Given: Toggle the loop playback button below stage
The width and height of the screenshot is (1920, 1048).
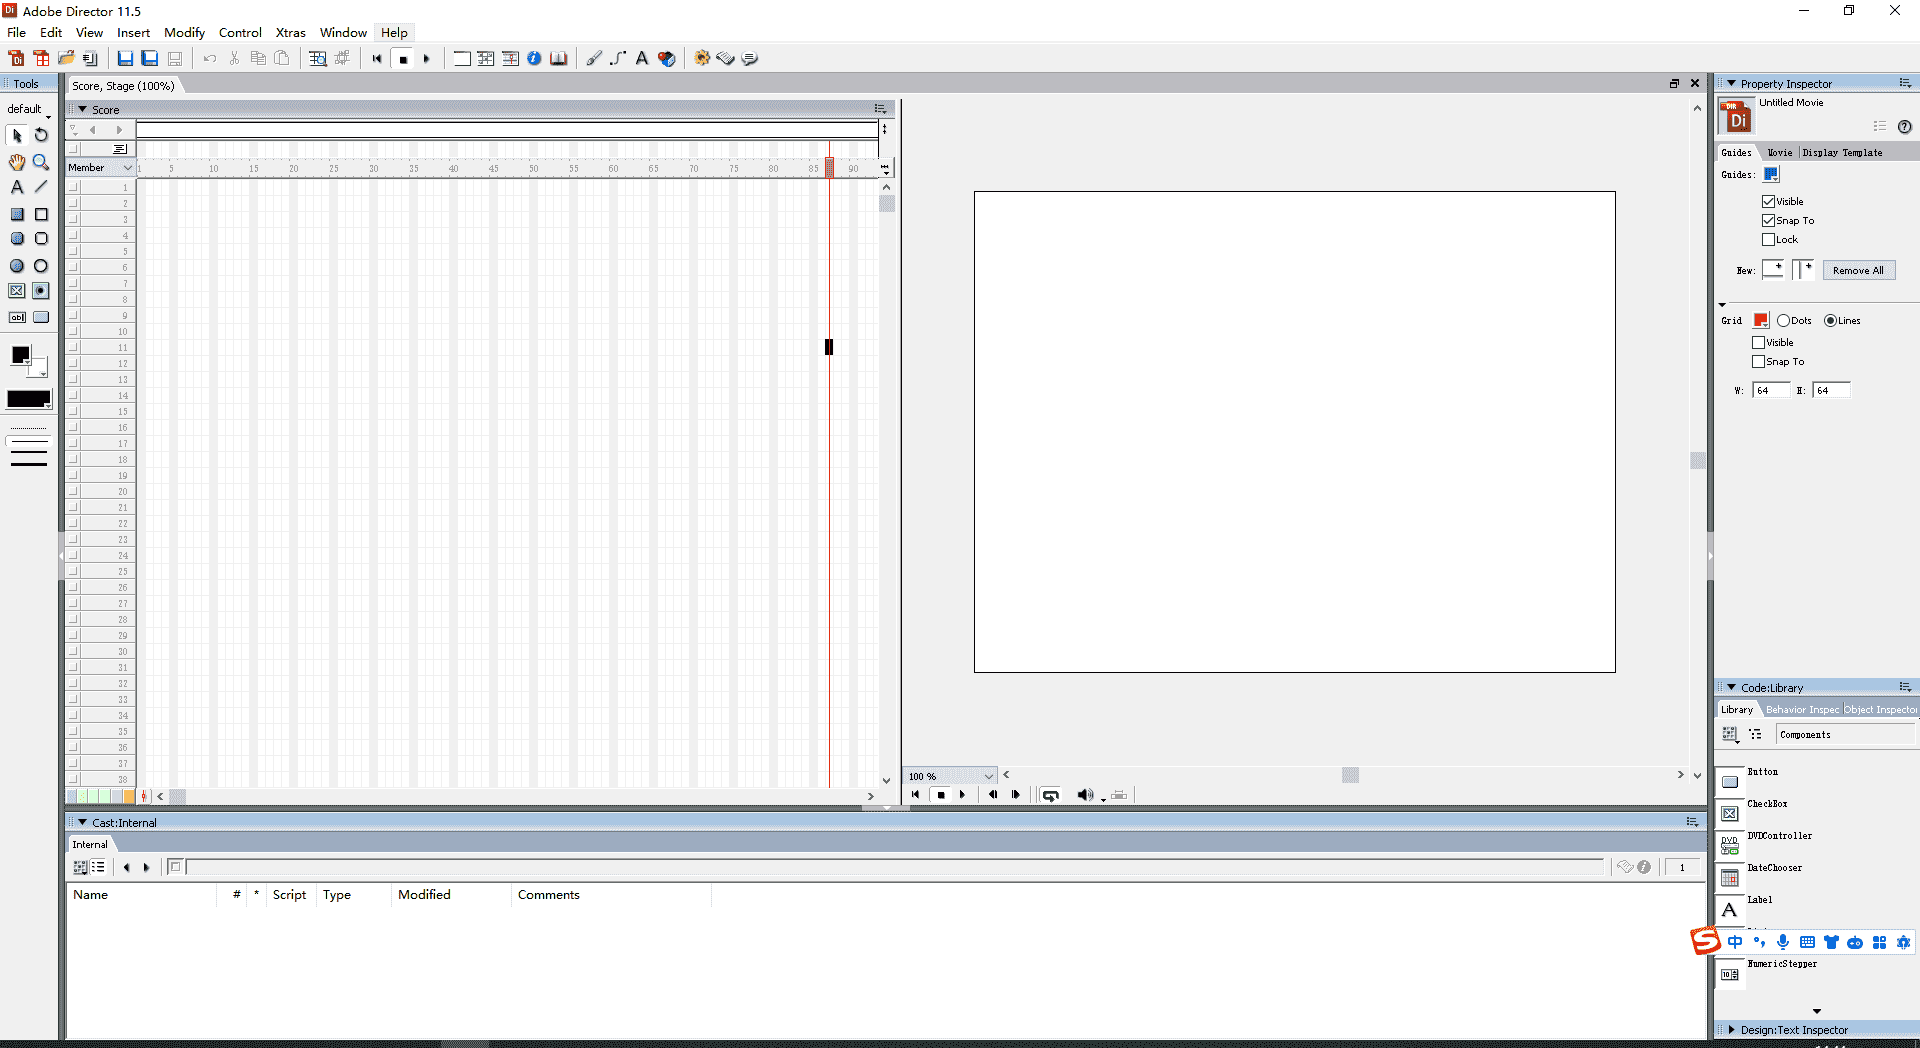Looking at the screenshot, I should coord(1050,795).
